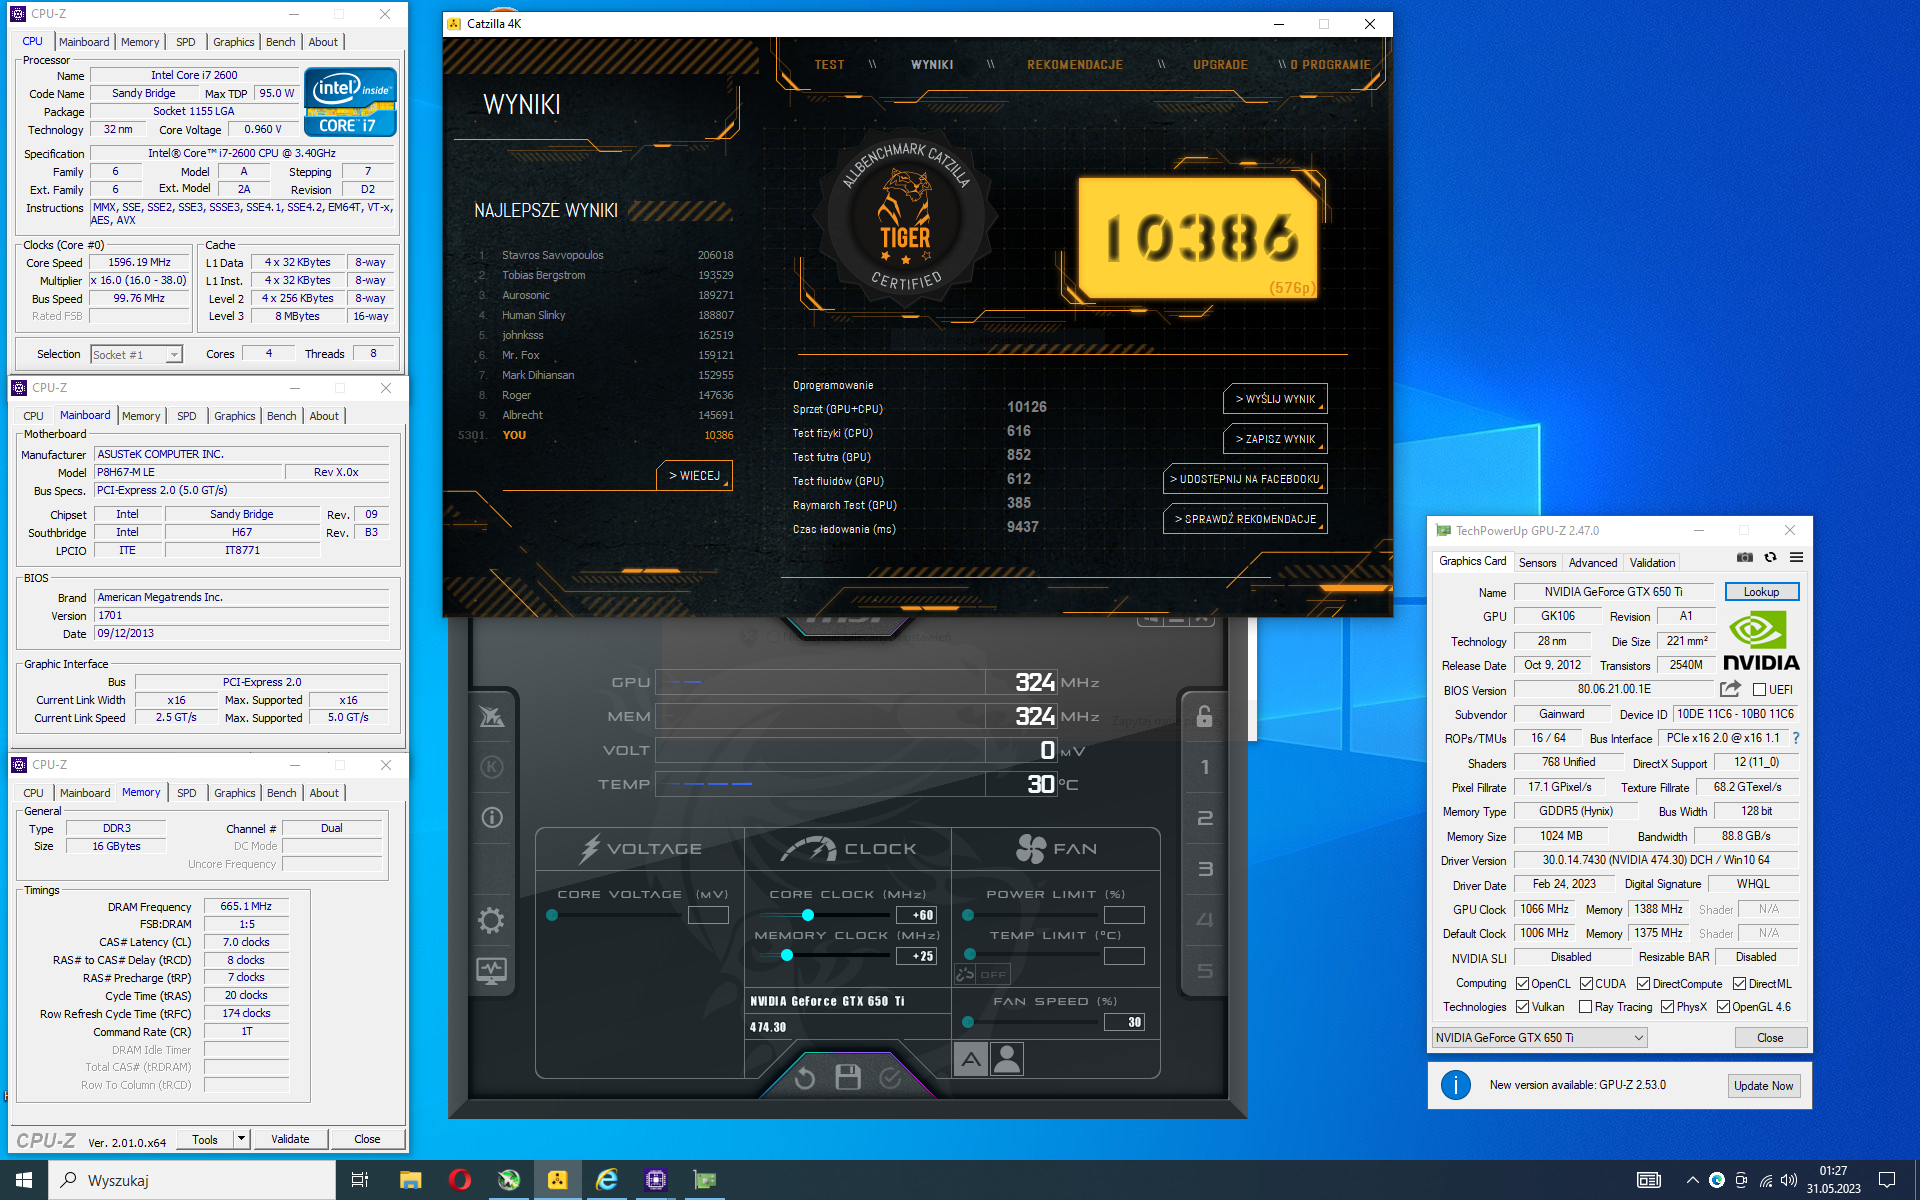The width and height of the screenshot is (1920, 1200).
Task: Open Bench tab in top CPU-Z window
Action: tap(280, 42)
